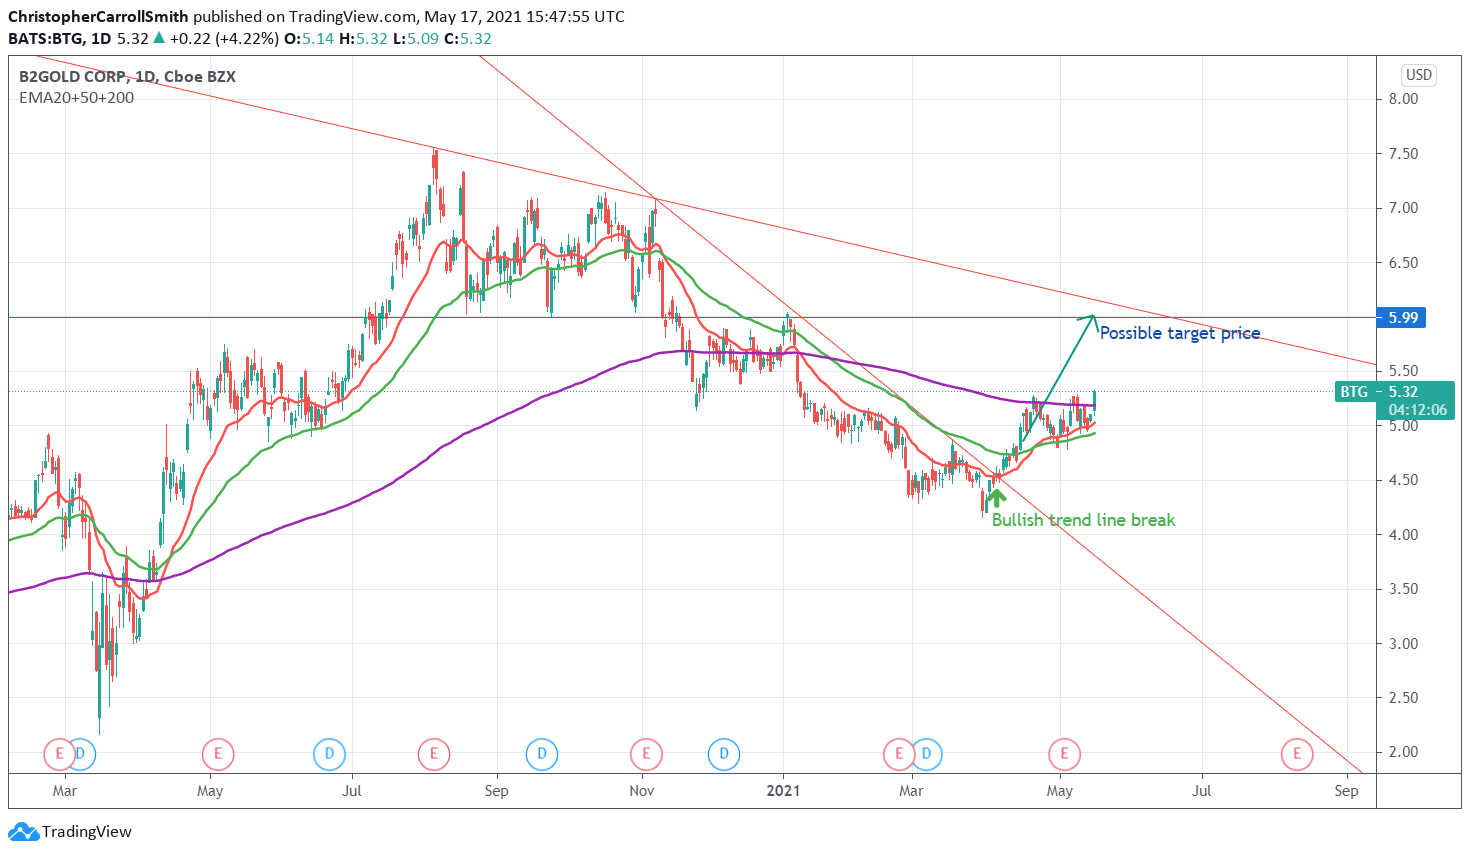1470x855 pixels.
Task: Open the June 2020 dividend D marker
Action: [x=329, y=753]
